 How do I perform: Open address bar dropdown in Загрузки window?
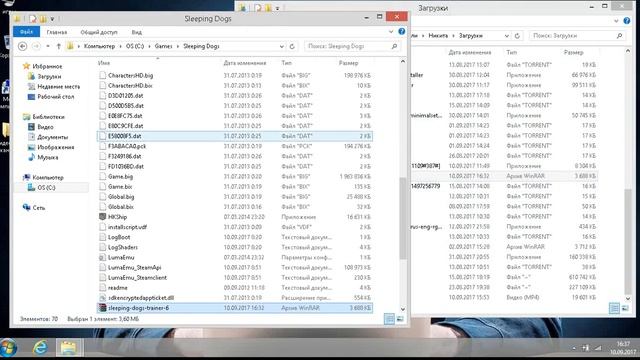(x=507, y=36)
